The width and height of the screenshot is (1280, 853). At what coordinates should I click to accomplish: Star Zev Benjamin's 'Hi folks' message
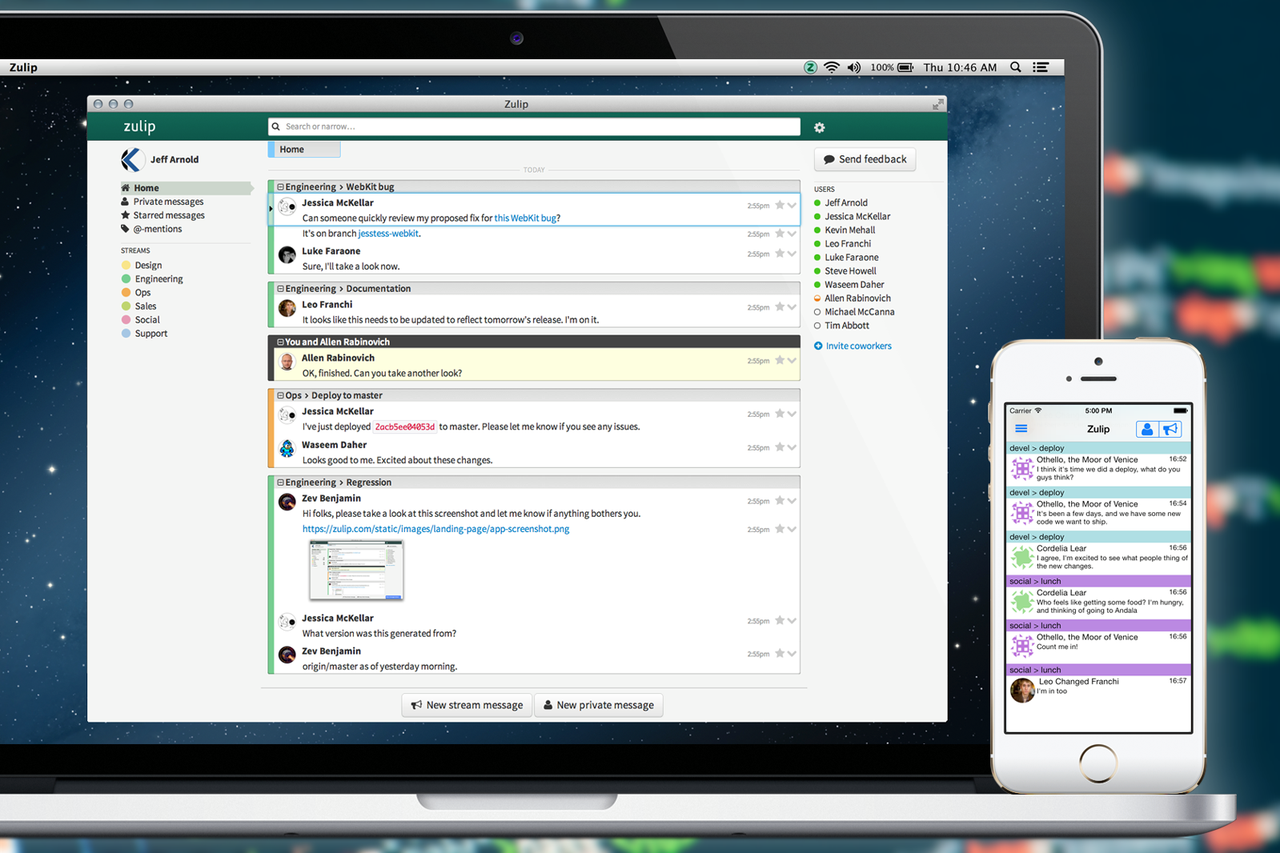779,501
